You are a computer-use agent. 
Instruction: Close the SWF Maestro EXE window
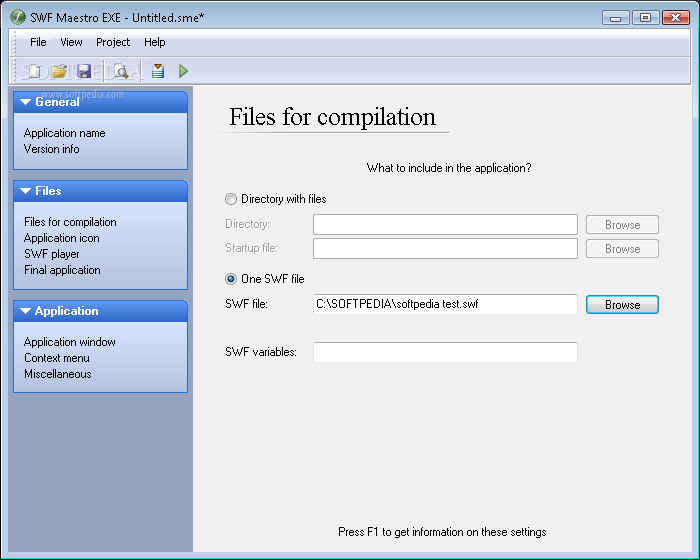click(x=676, y=18)
